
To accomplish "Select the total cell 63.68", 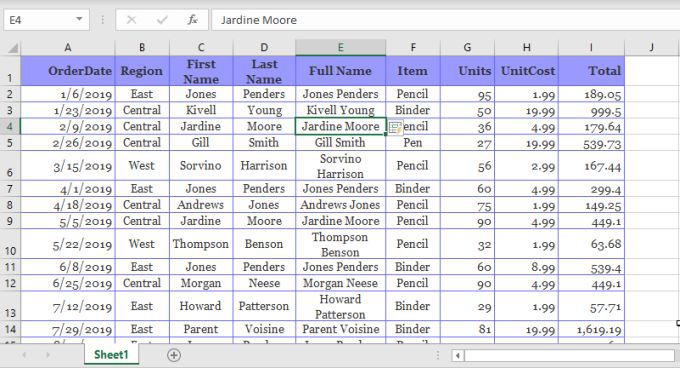I will click(x=592, y=244).
